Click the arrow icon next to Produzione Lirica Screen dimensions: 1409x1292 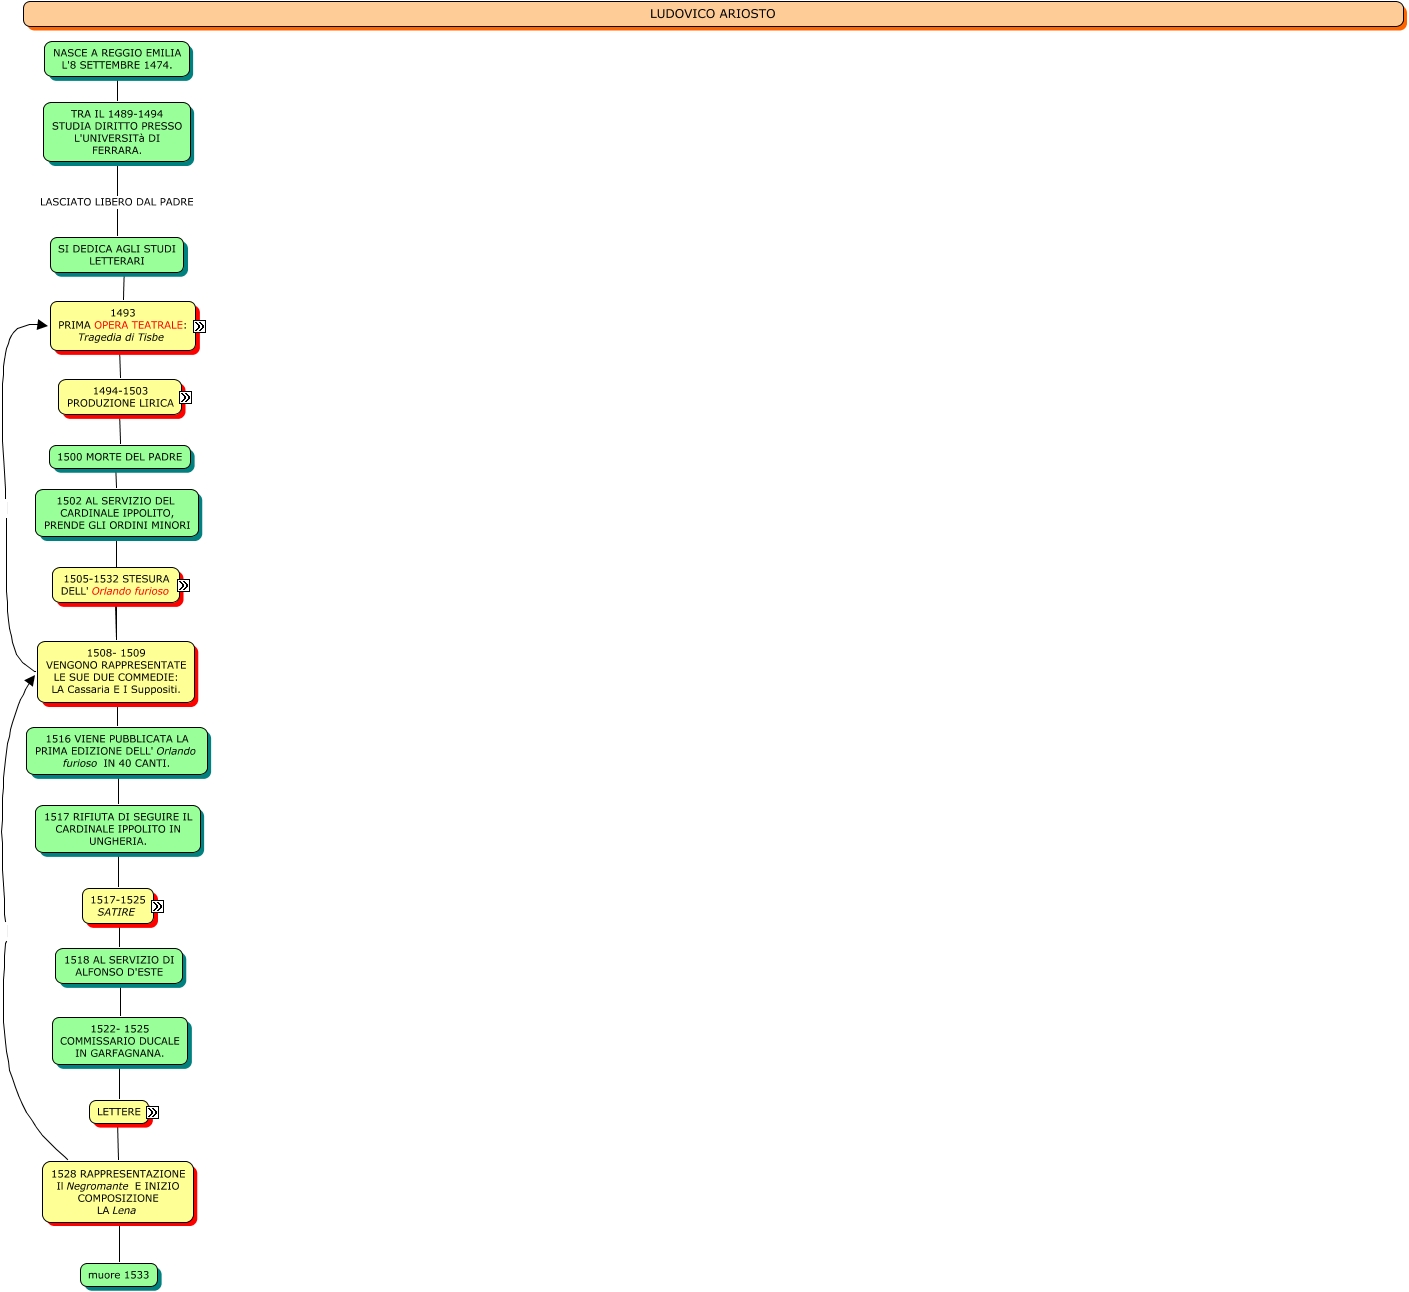(185, 398)
